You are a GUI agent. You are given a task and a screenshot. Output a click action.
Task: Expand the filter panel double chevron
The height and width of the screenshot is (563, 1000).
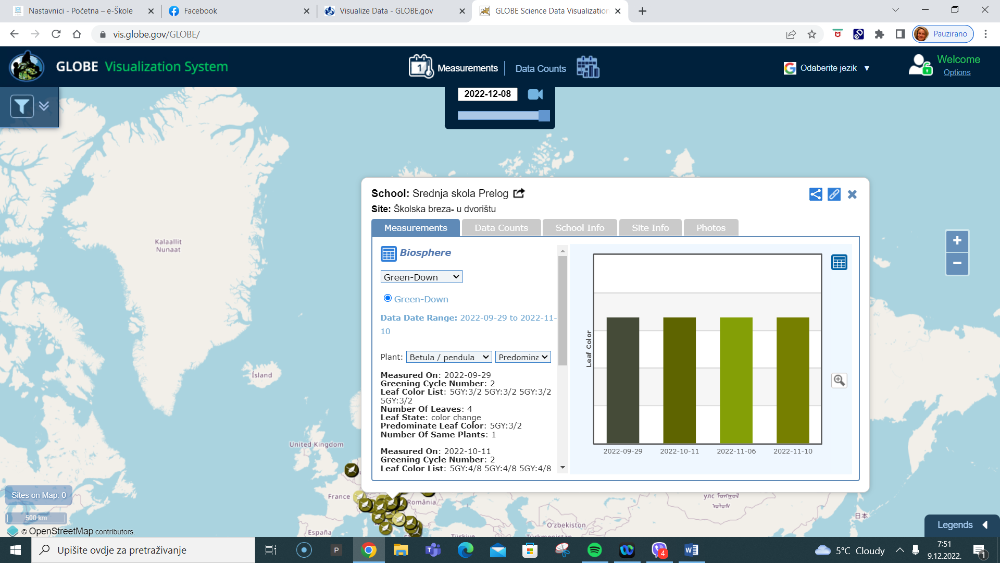coord(44,106)
